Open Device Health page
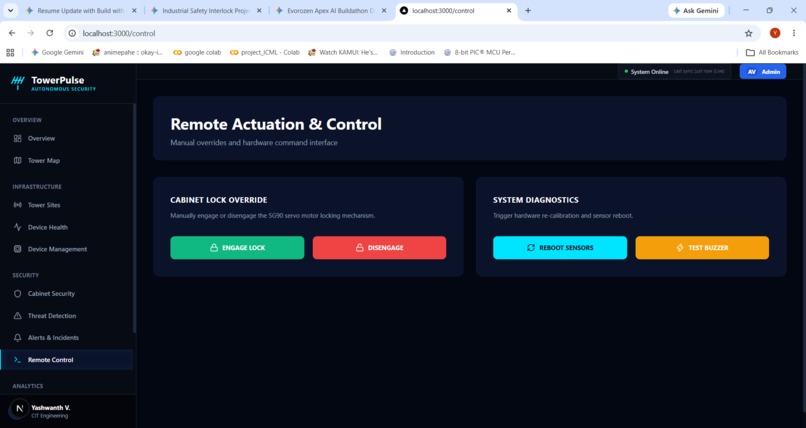This screenshot has height=428, width=806. [x=67, y=227]
